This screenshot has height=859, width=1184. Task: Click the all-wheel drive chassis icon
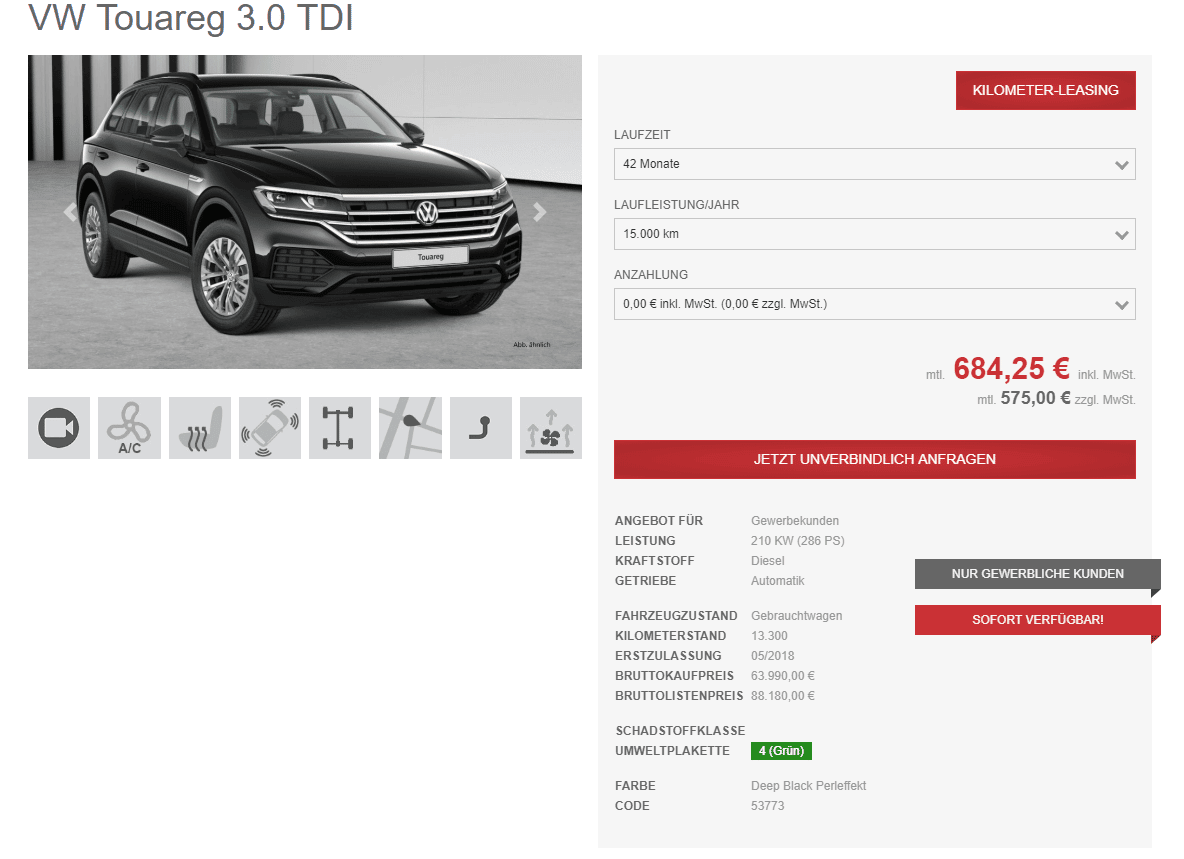click(340, 428)
